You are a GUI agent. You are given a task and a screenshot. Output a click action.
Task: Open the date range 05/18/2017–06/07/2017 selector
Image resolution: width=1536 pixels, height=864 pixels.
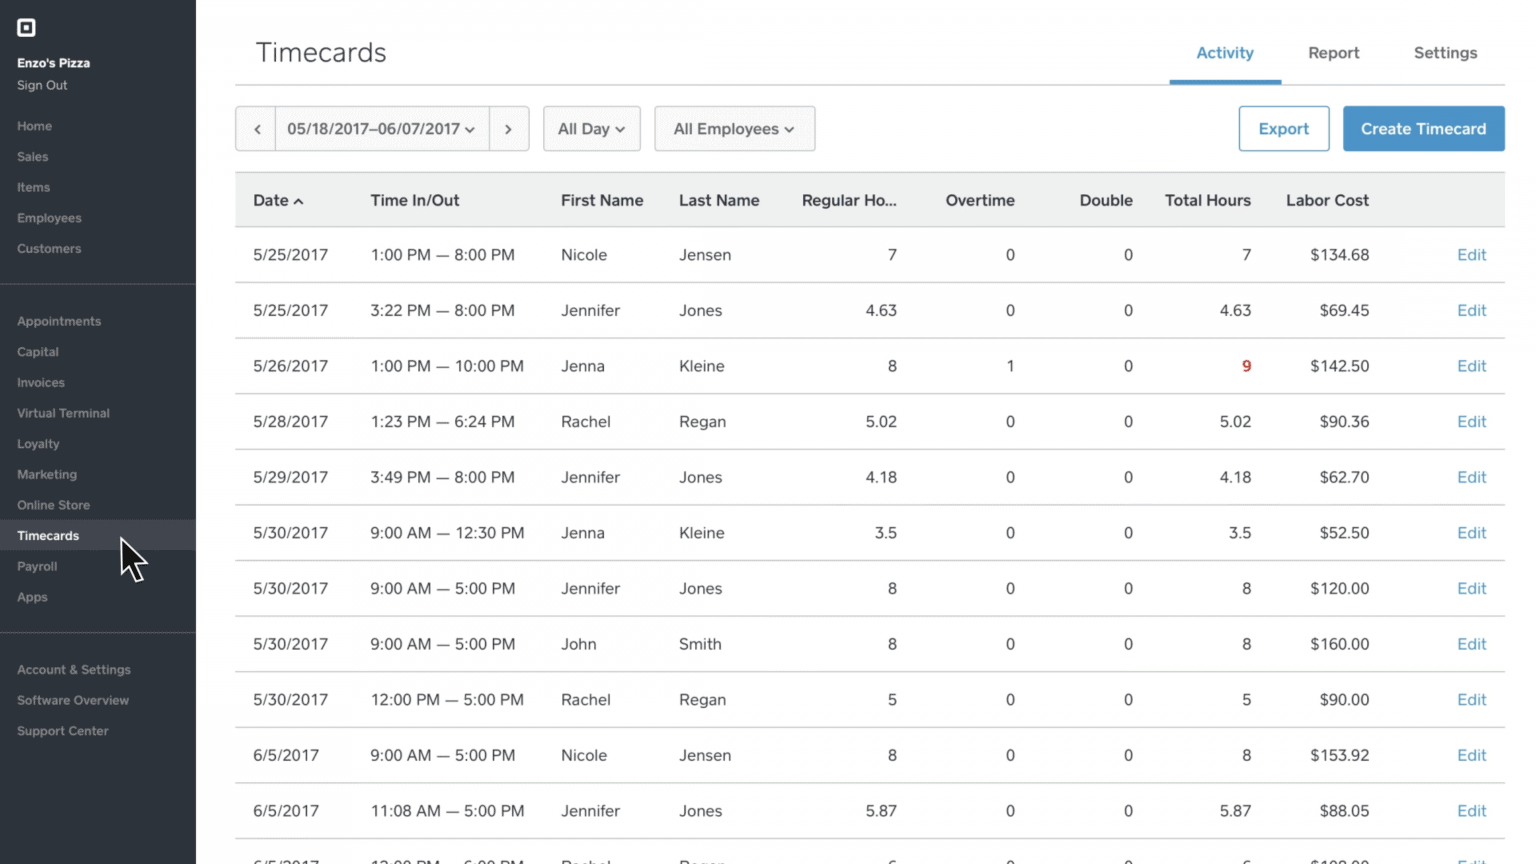pos(380,128)
